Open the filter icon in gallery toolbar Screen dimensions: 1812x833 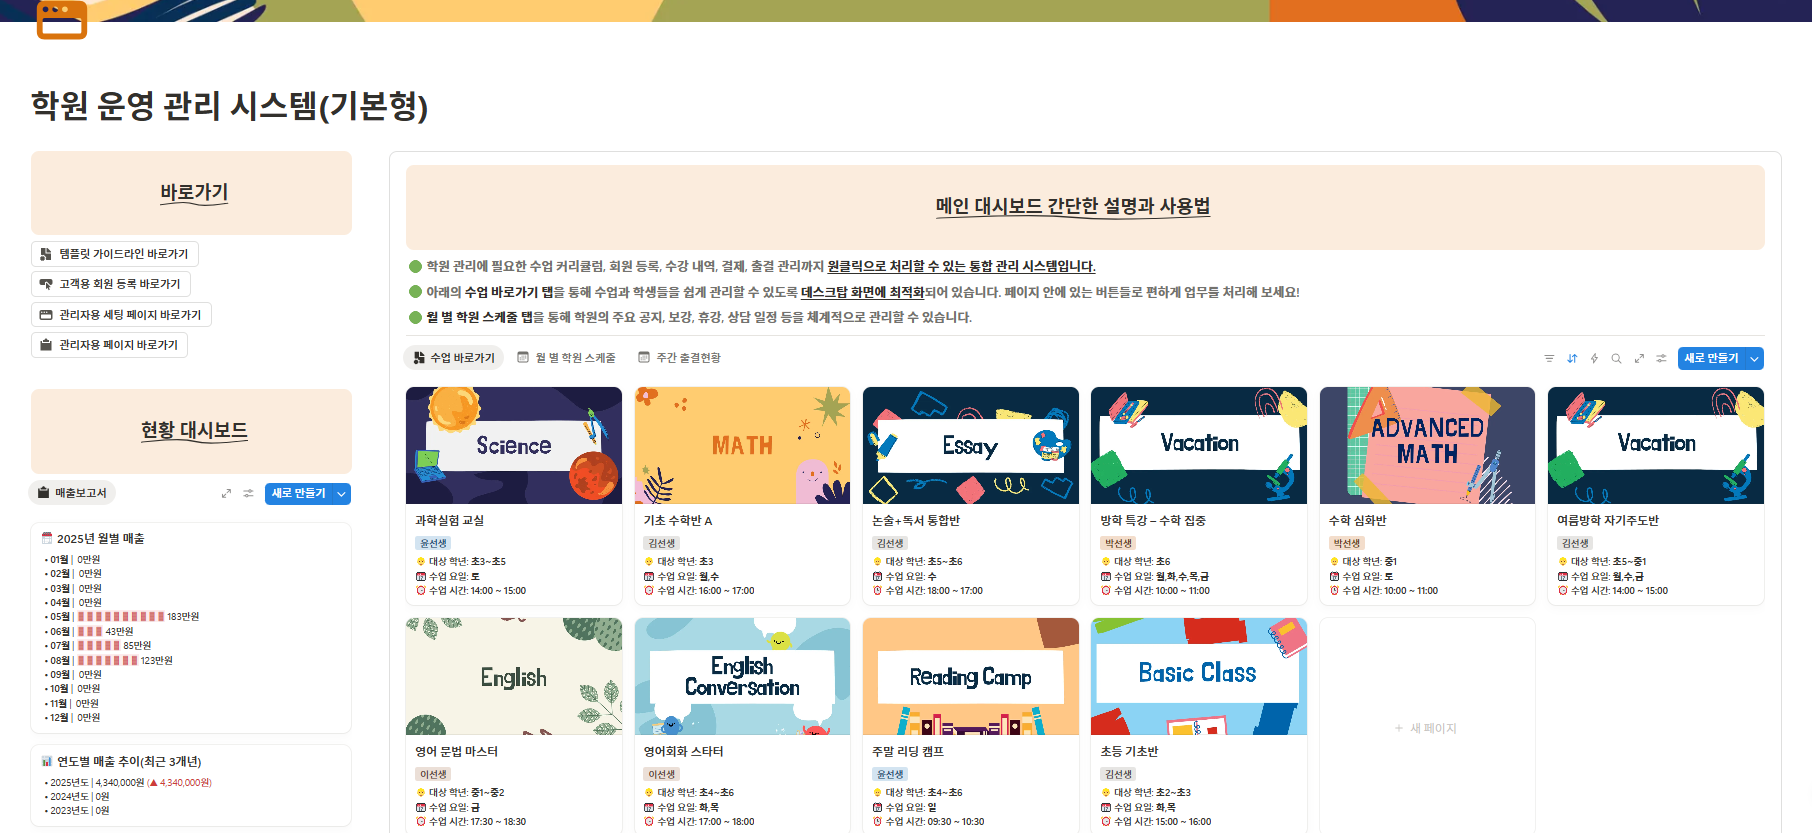(x=1549, y=358)
